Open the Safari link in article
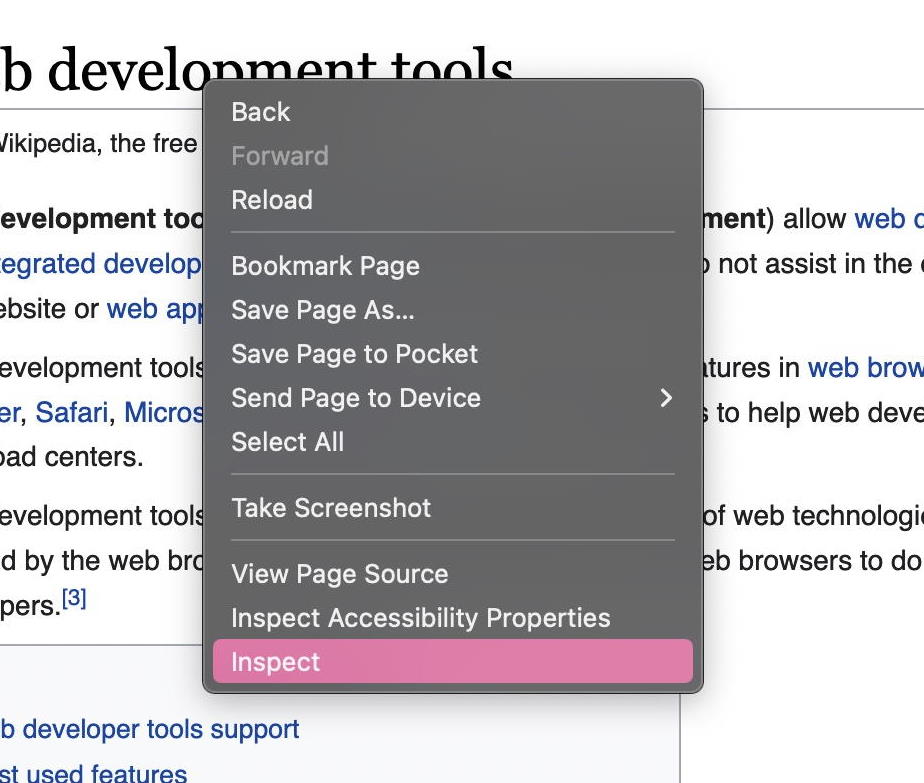This screenshot has height=783, width=924. coord(72,412)
